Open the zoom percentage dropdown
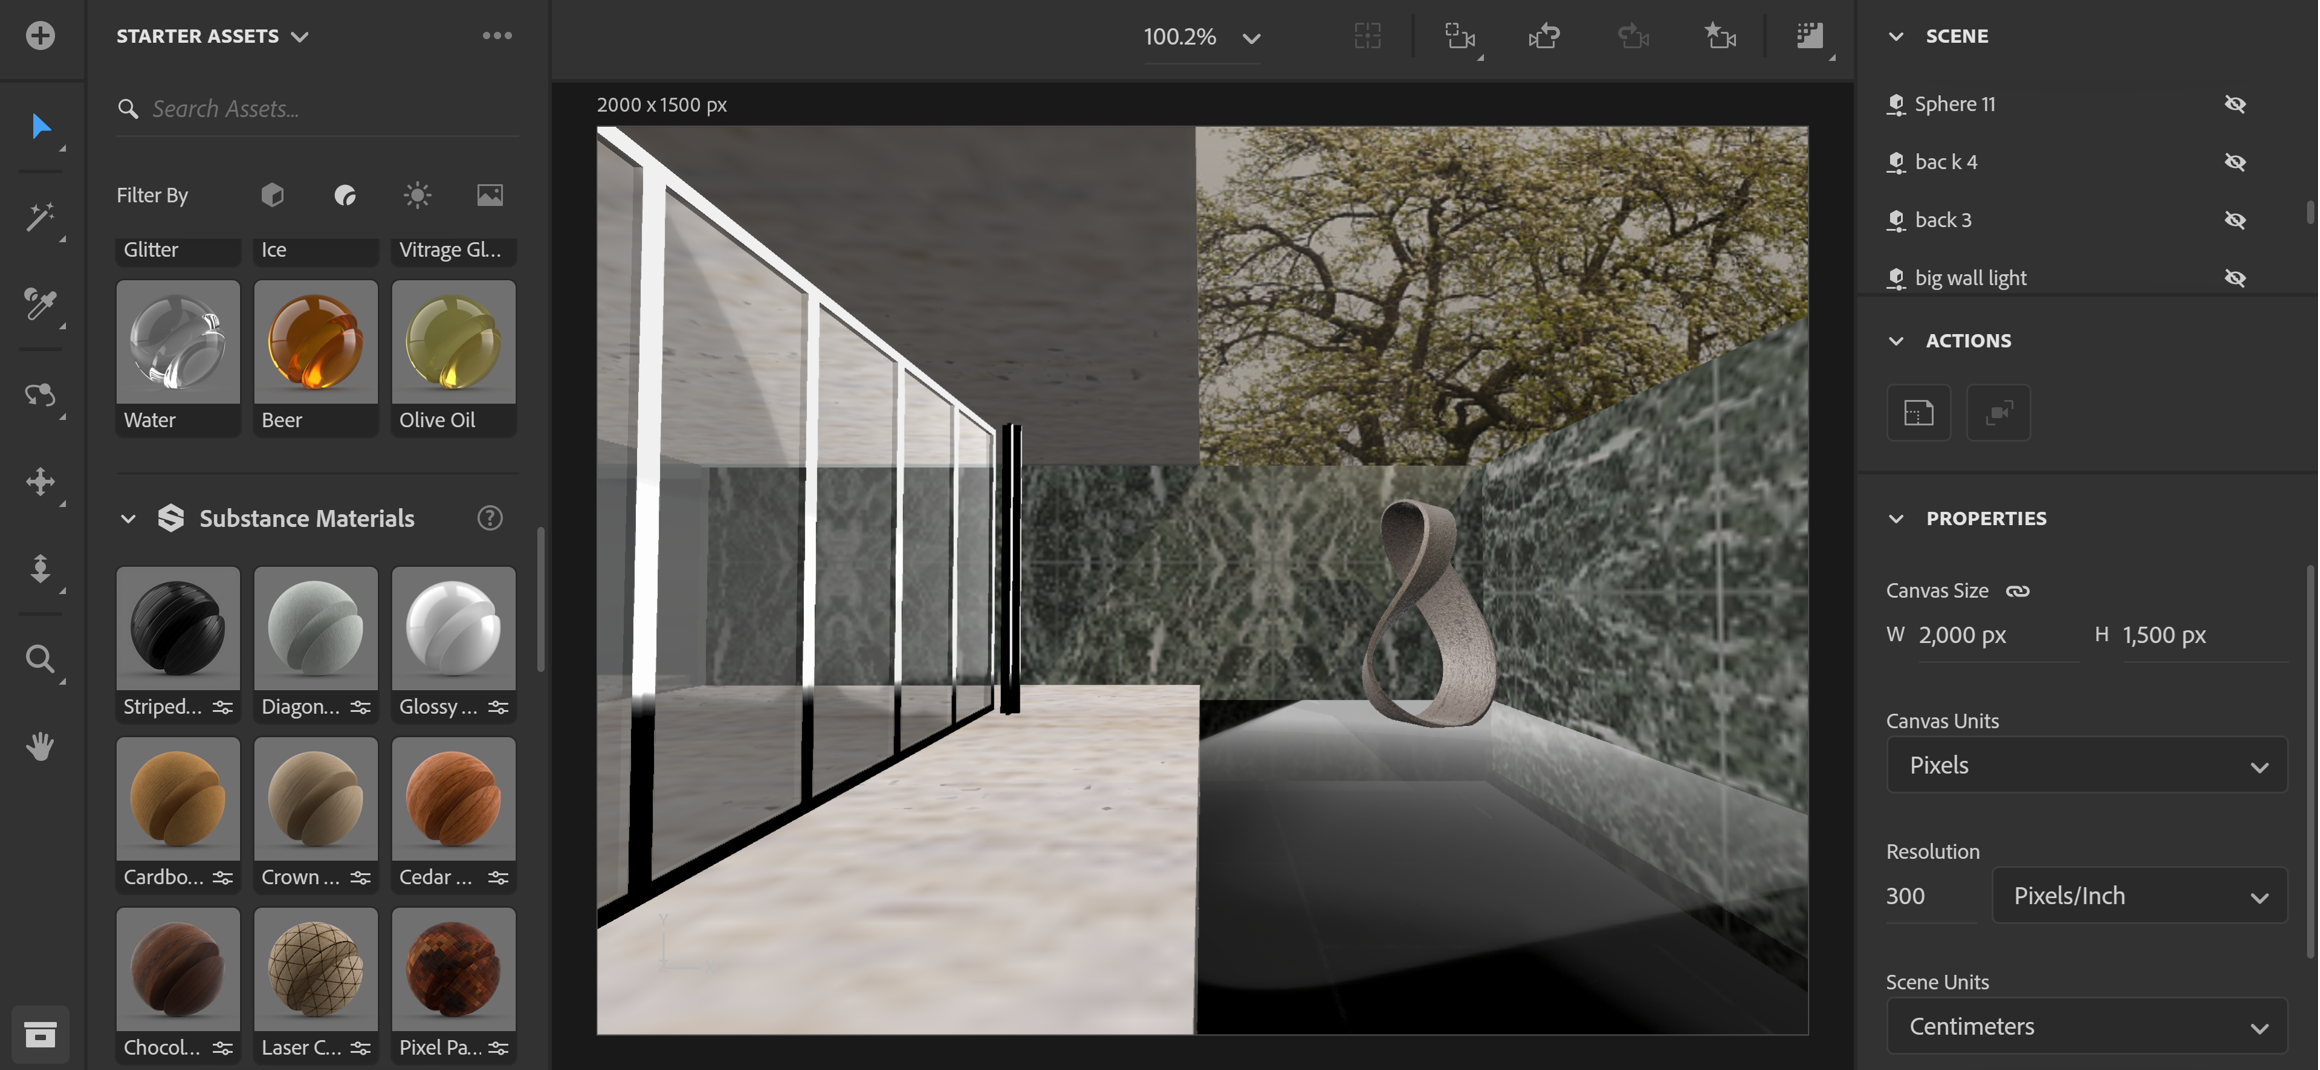 click(x=1251, y=38)
